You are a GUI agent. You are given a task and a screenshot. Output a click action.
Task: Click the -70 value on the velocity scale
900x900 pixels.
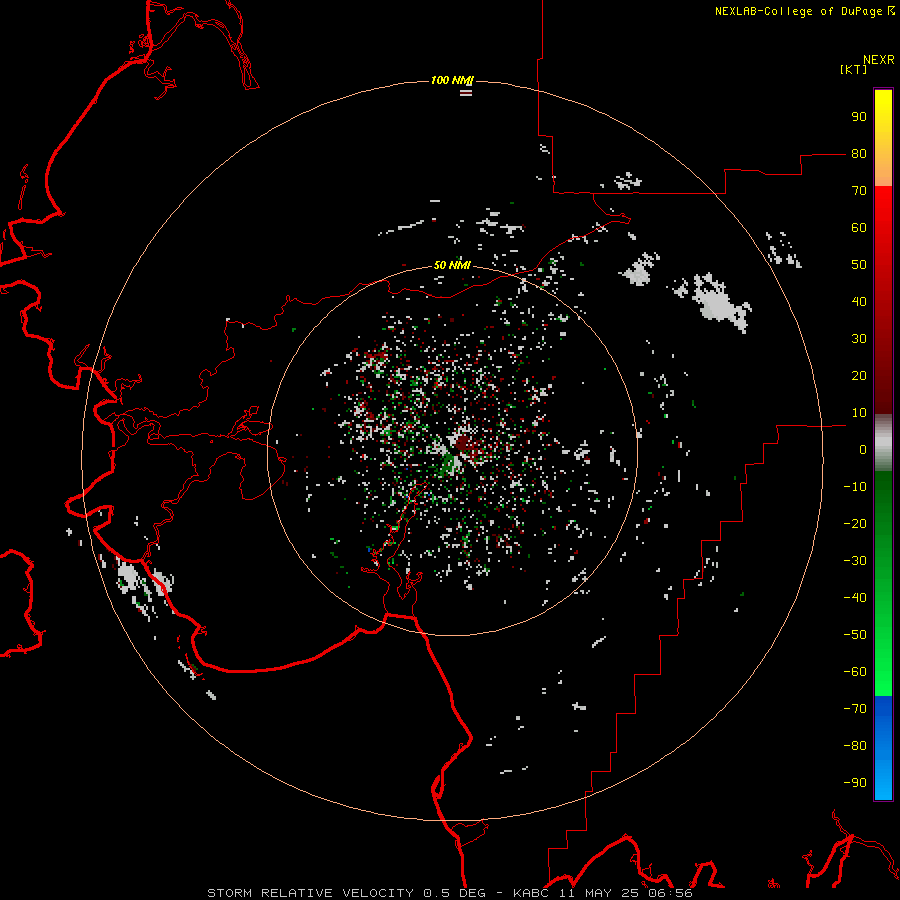855,709
